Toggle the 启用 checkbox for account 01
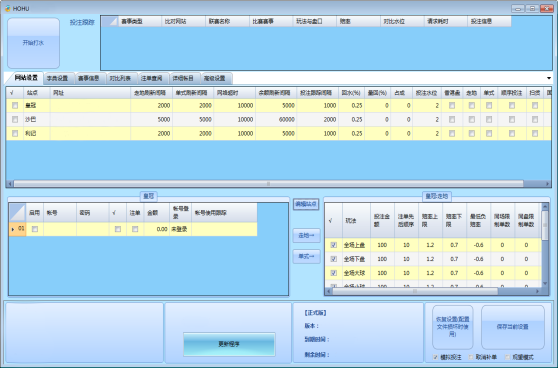 pyautogui.click(x=35, y=229)
